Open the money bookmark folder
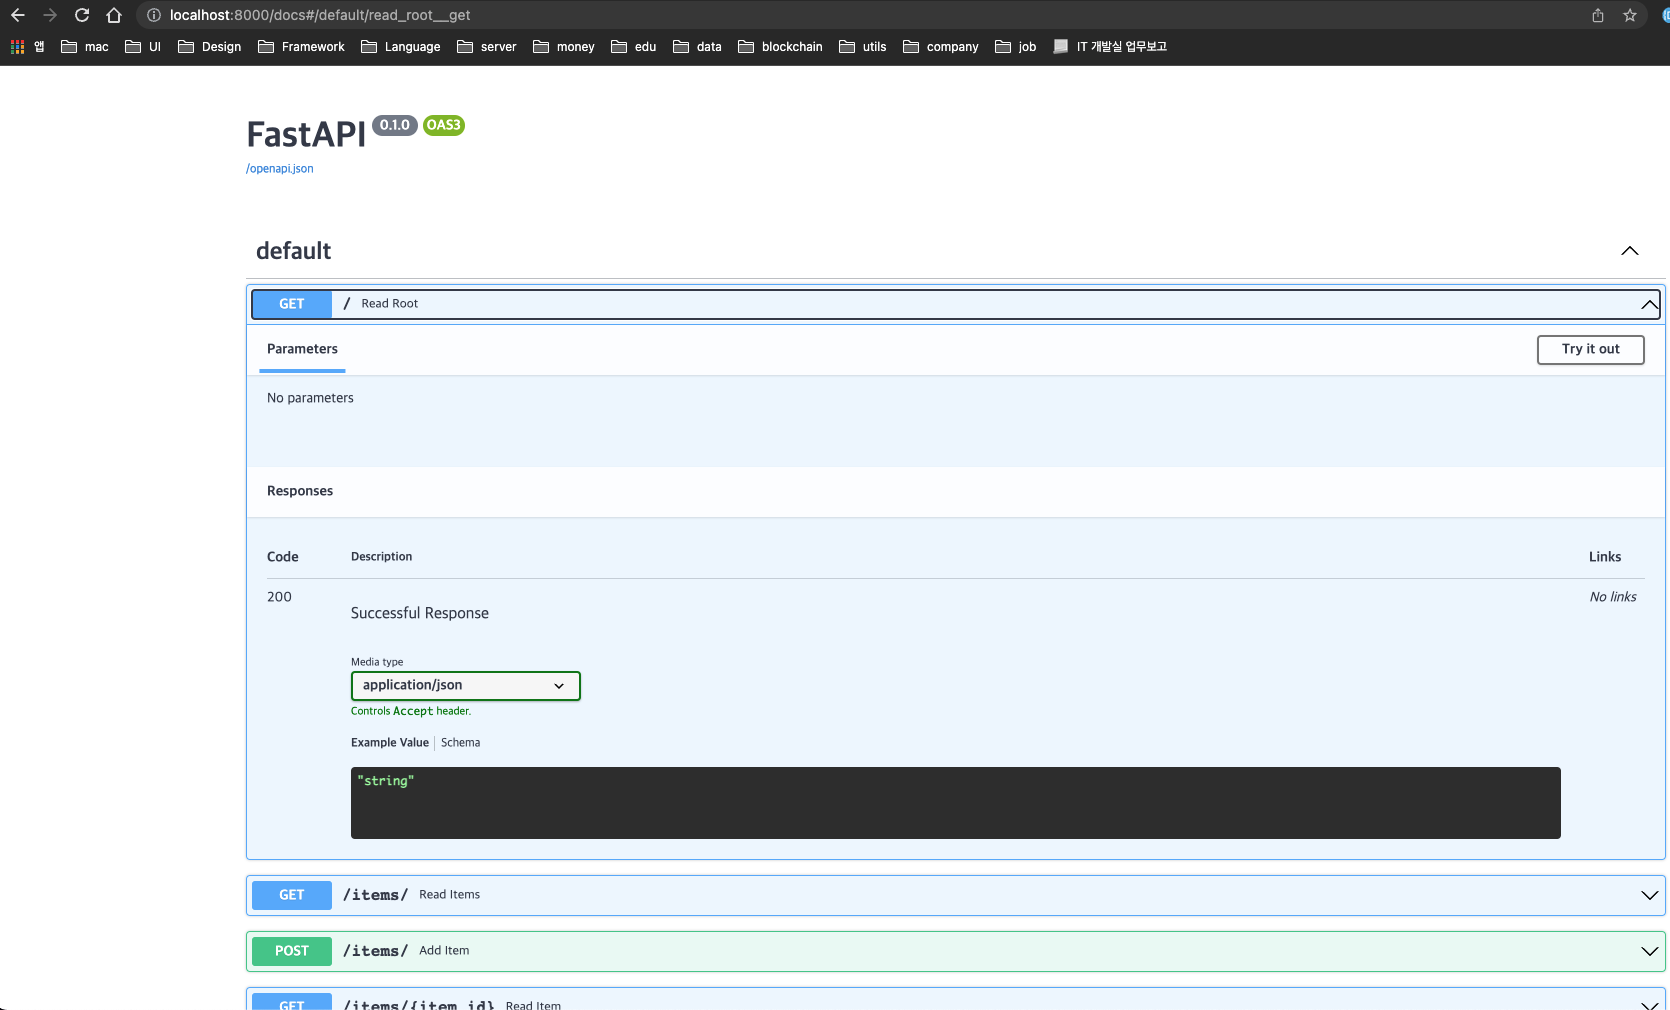This screenshot has height=1010, width=1670. click(x=564, y=47)
